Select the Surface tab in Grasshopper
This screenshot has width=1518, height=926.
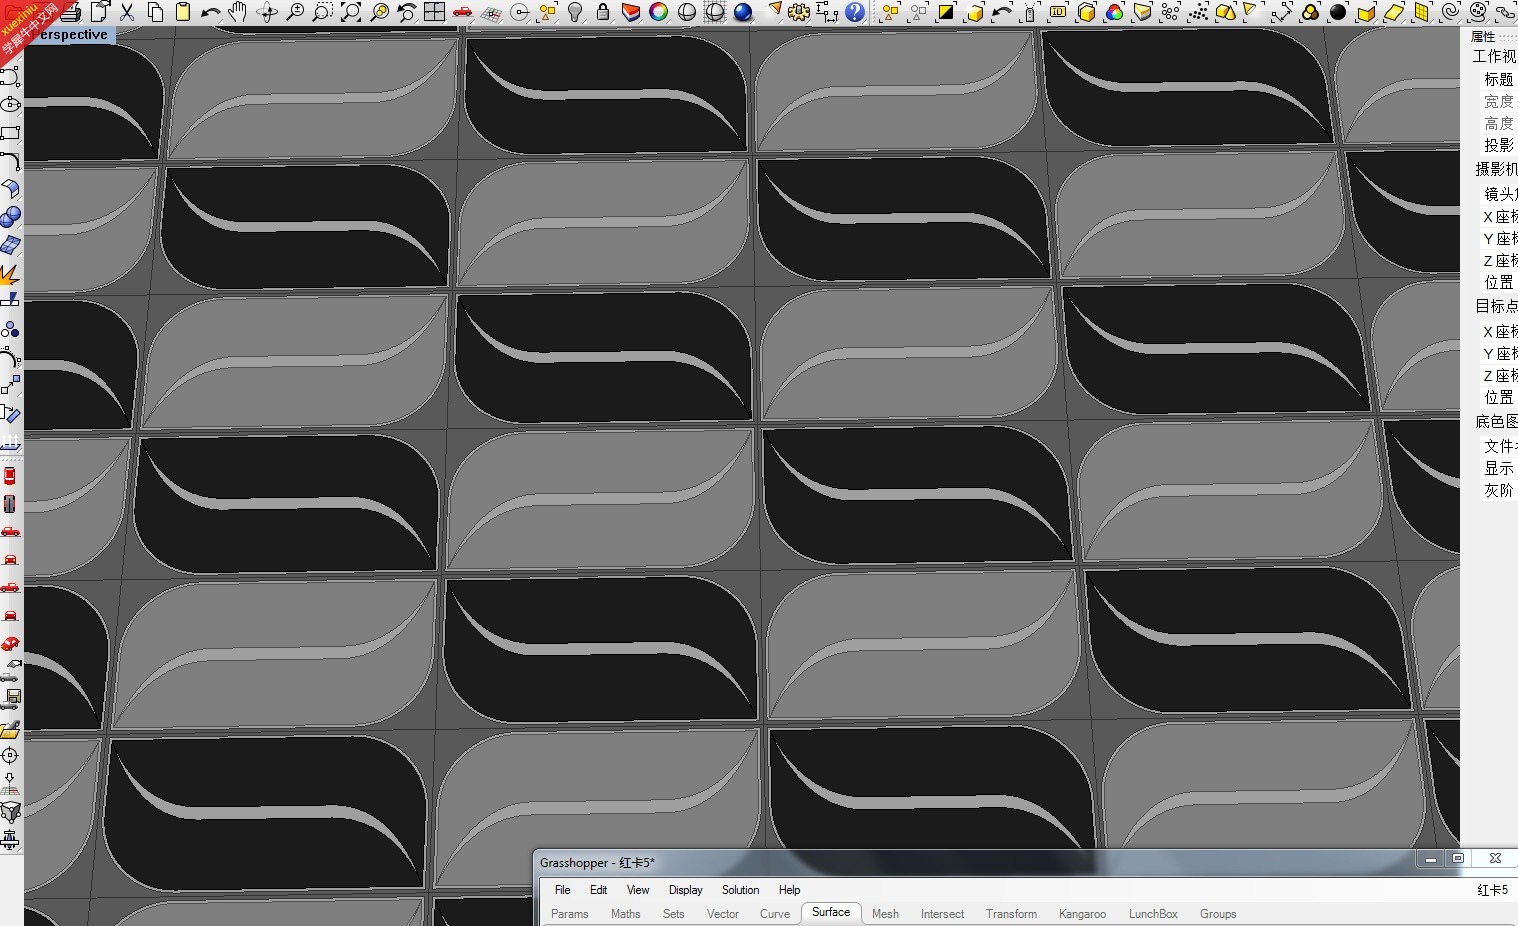click(x=831, y=912)
